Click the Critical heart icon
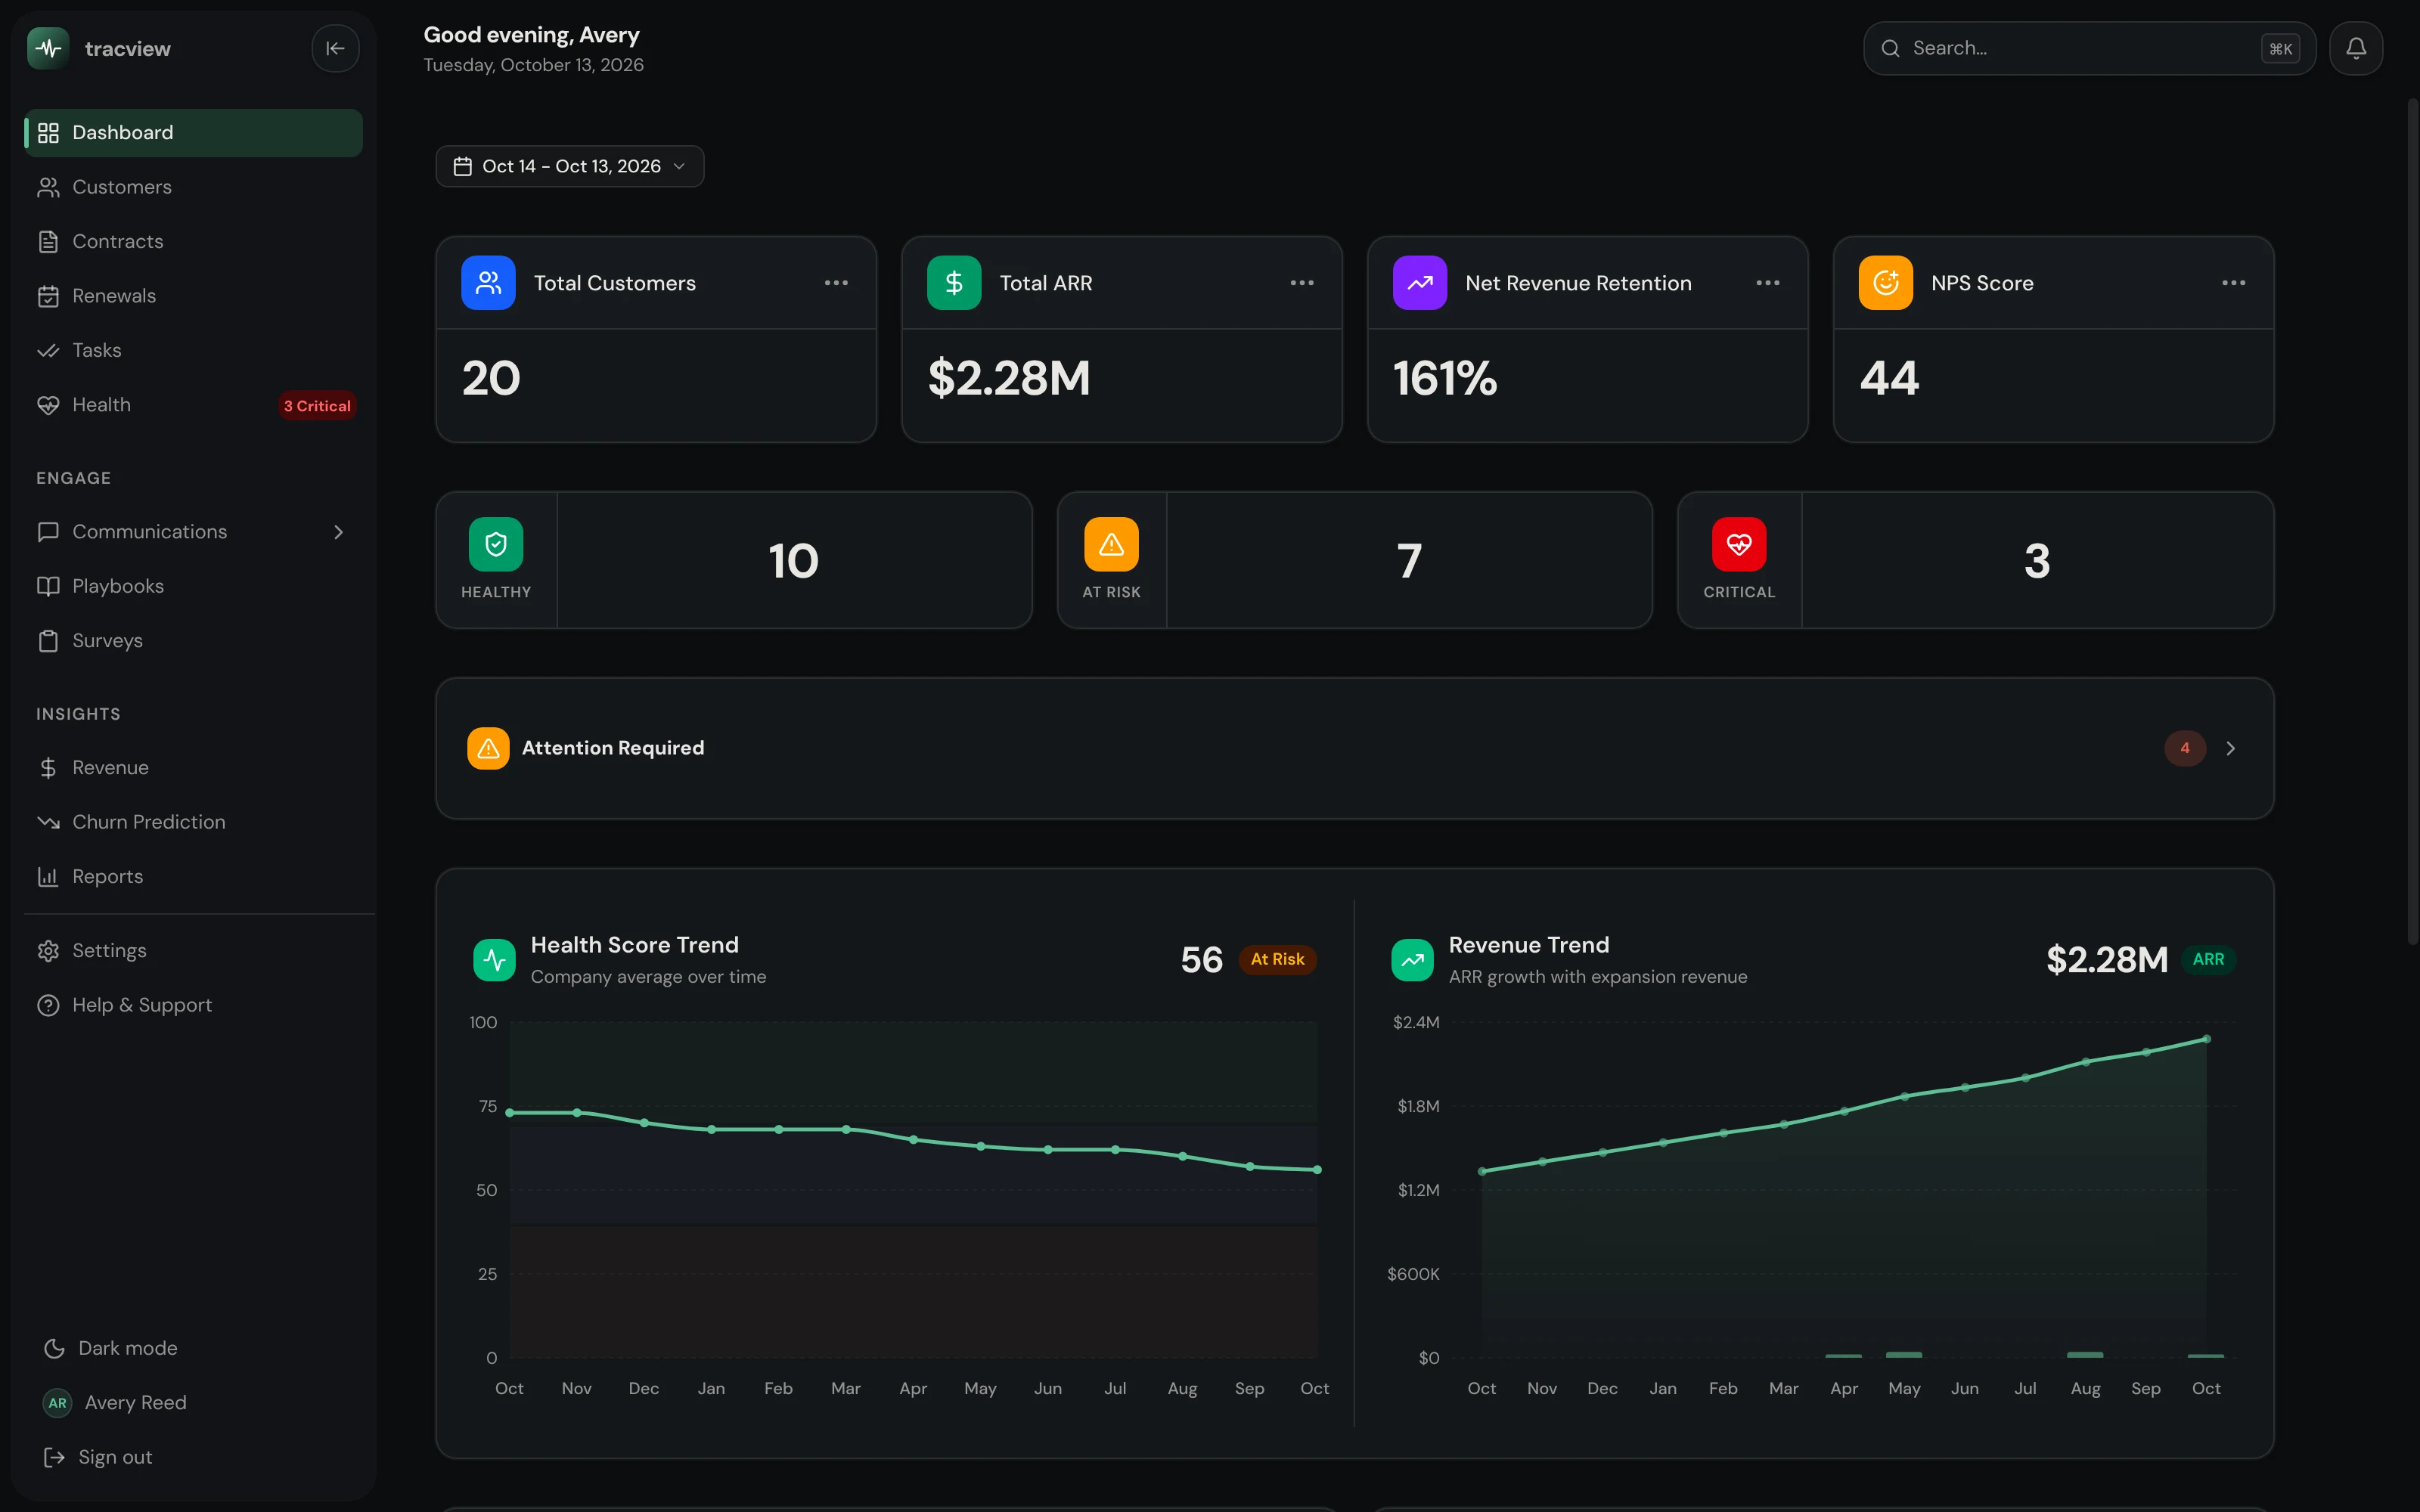This screenshot has height=1512, width=2420. click(x=1739, y=544)
